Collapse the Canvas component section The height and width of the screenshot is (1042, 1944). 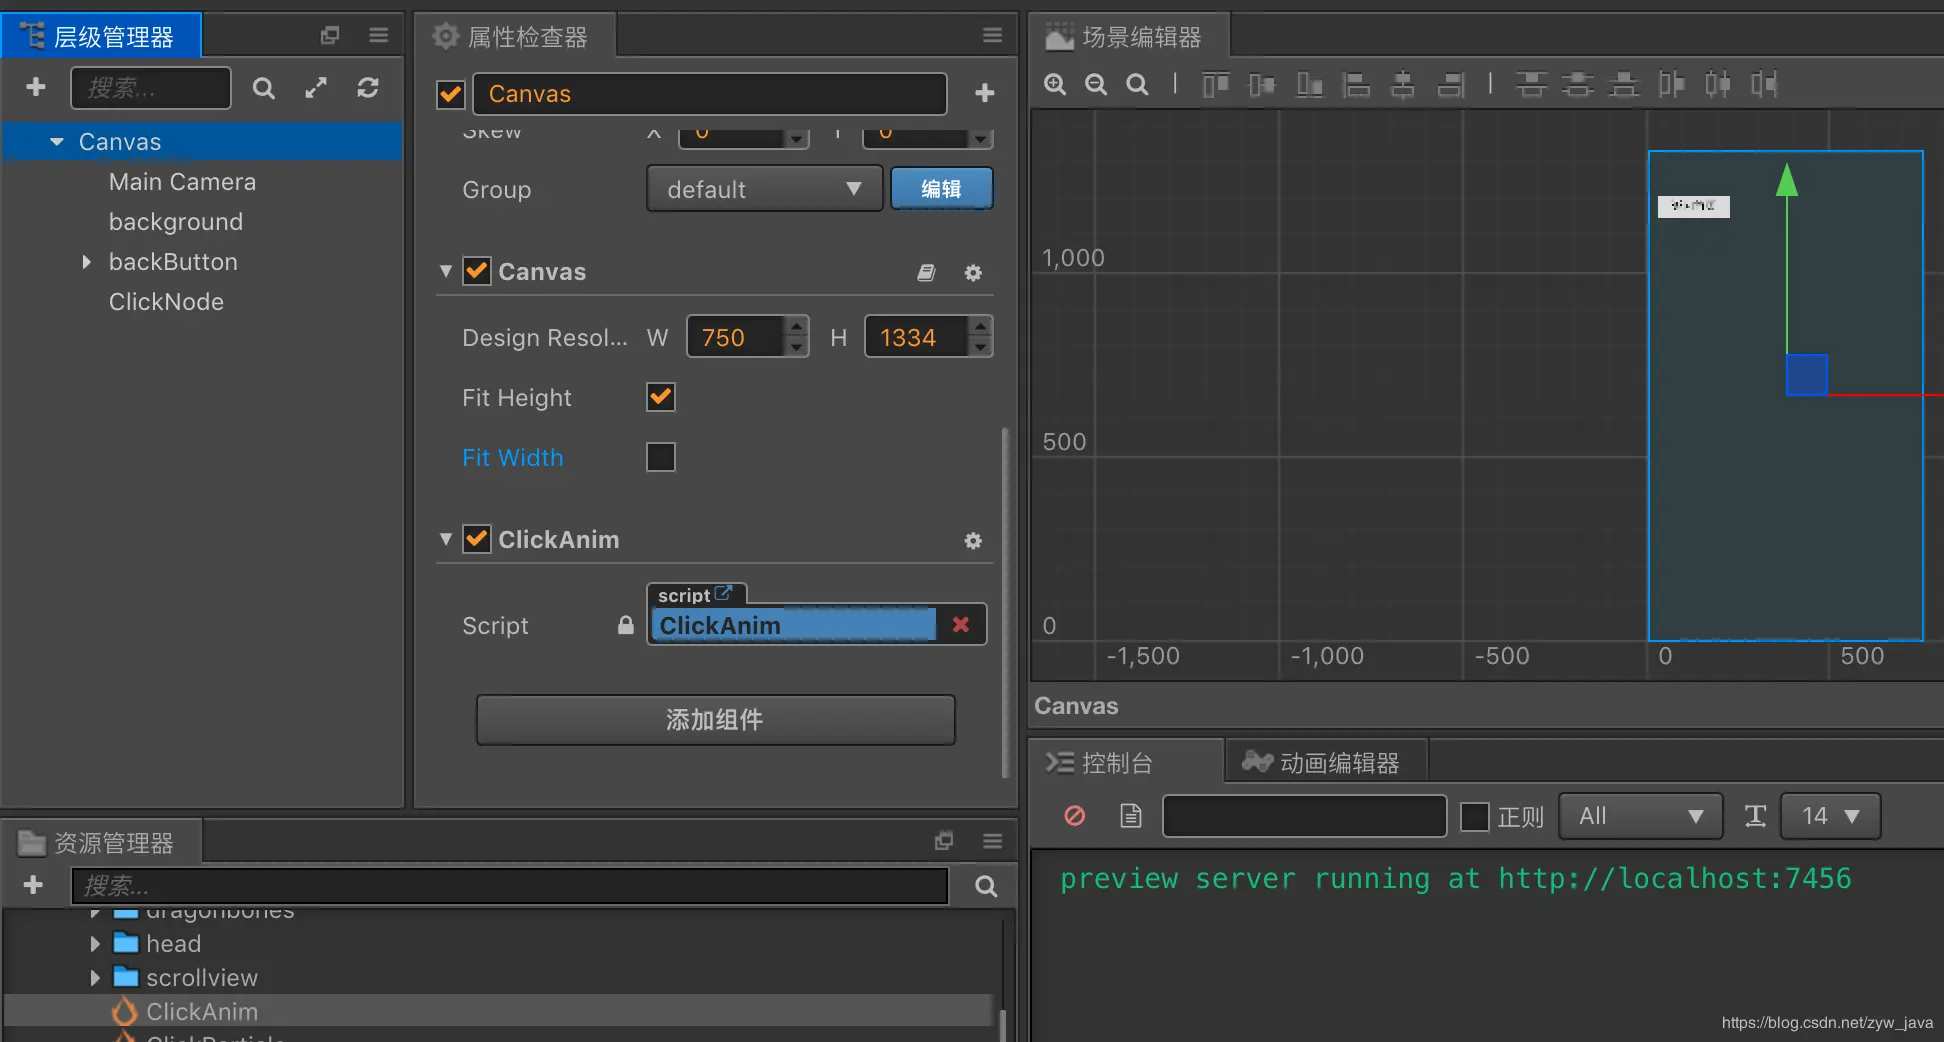click(x=446, y=271)
